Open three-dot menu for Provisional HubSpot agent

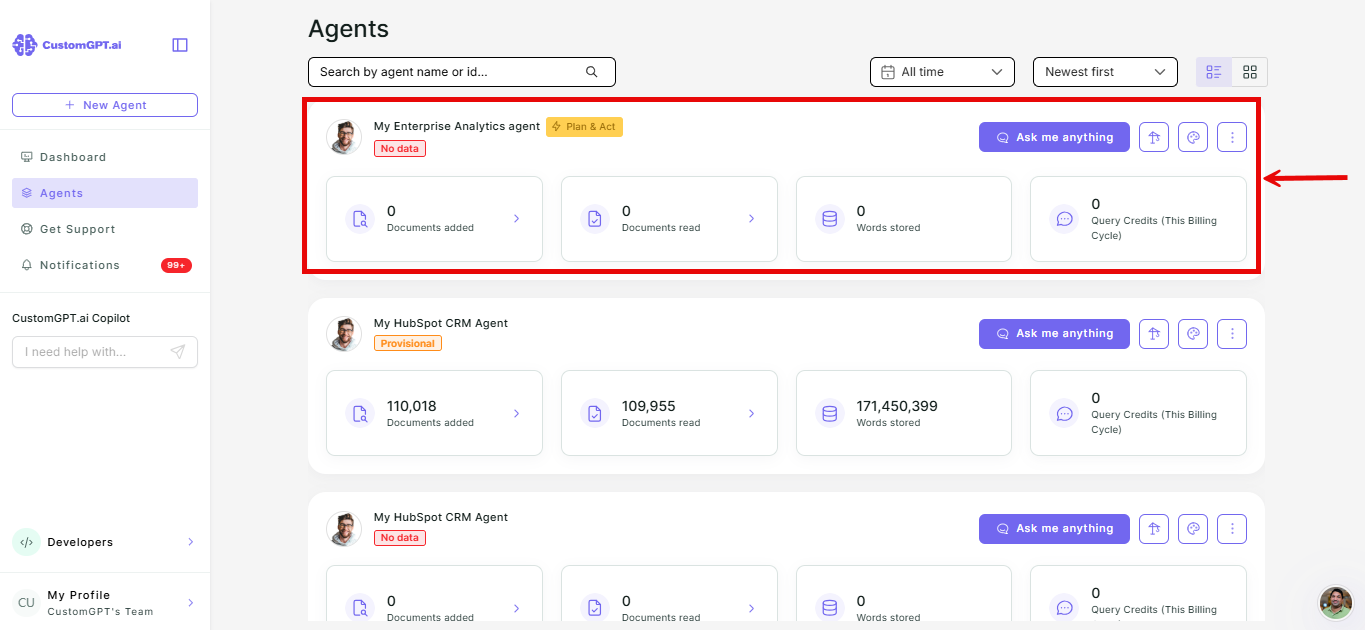coord(1232,333)
